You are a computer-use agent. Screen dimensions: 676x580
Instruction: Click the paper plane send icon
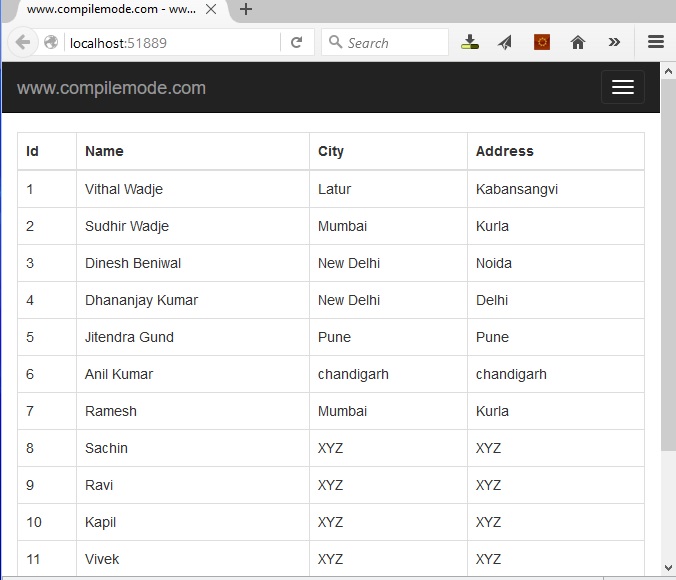(505, 43)
